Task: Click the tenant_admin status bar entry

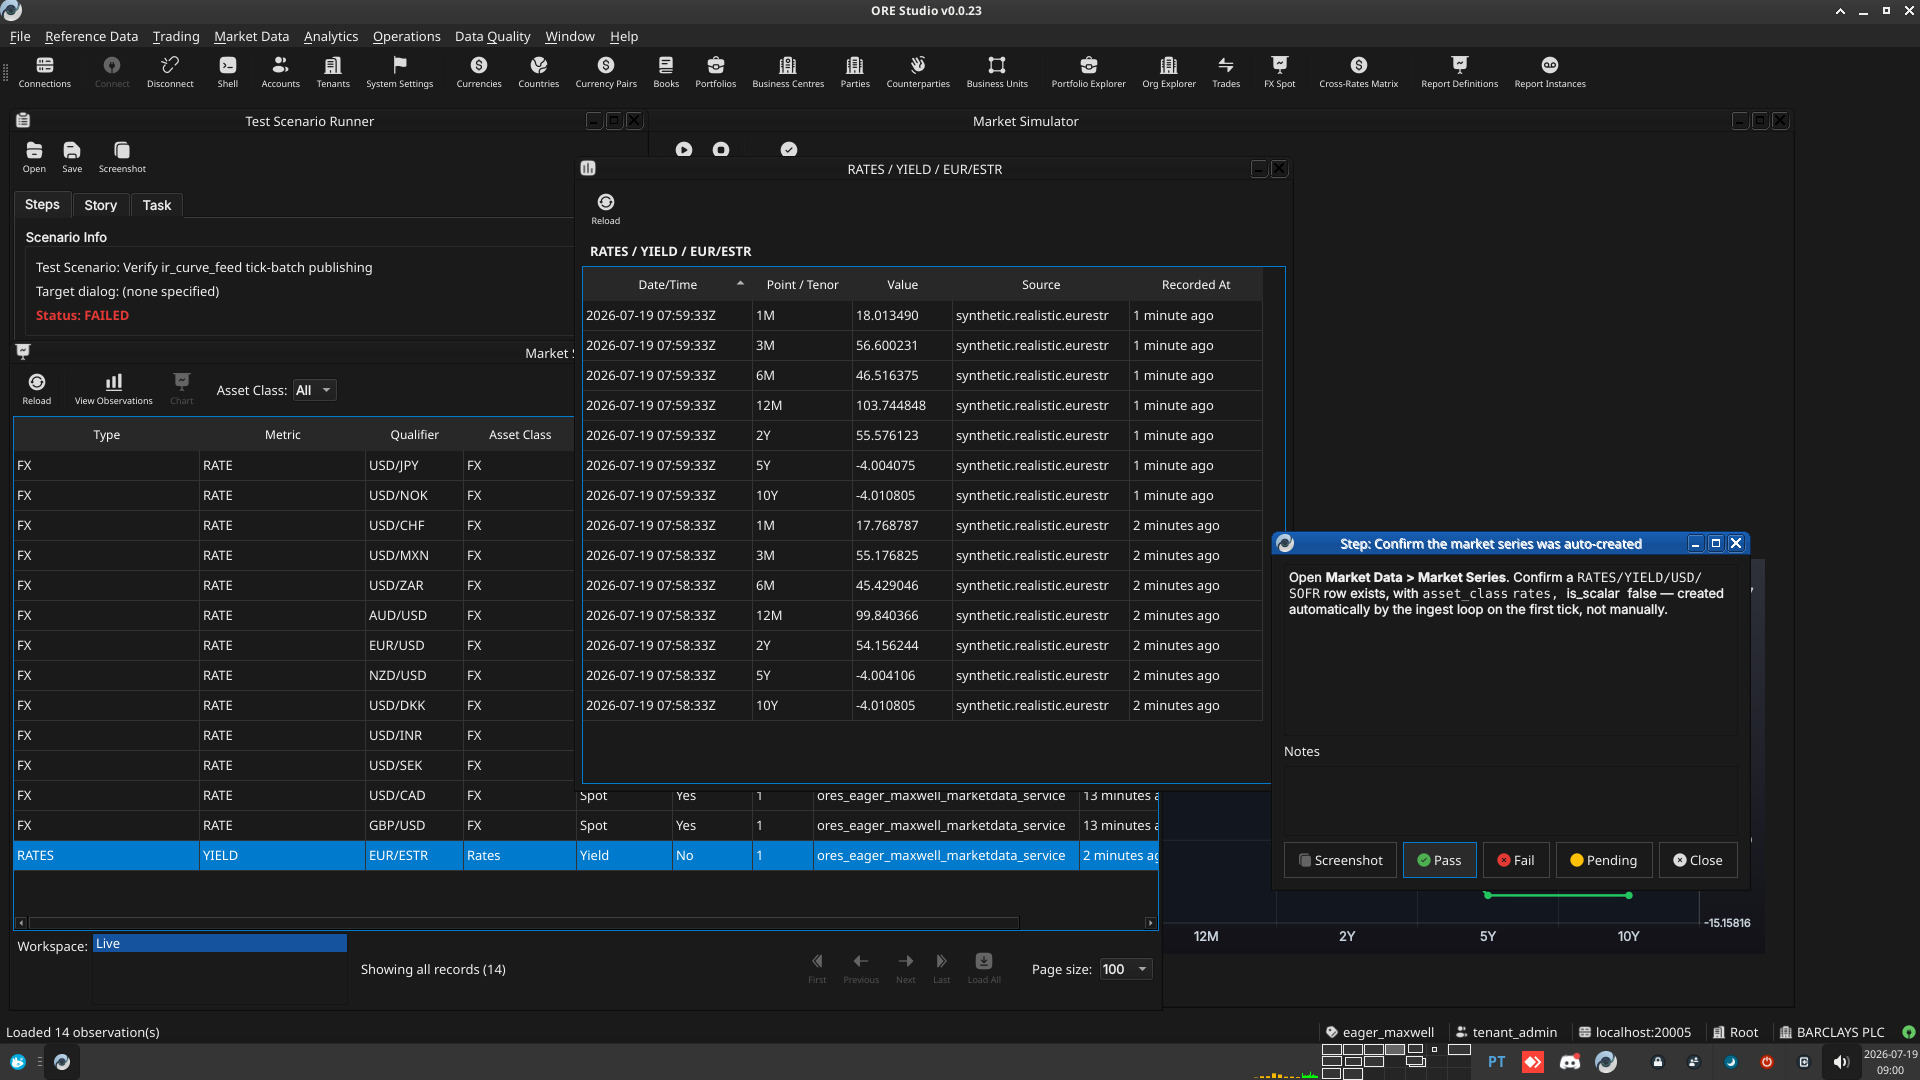Action: point(1506,1032)
